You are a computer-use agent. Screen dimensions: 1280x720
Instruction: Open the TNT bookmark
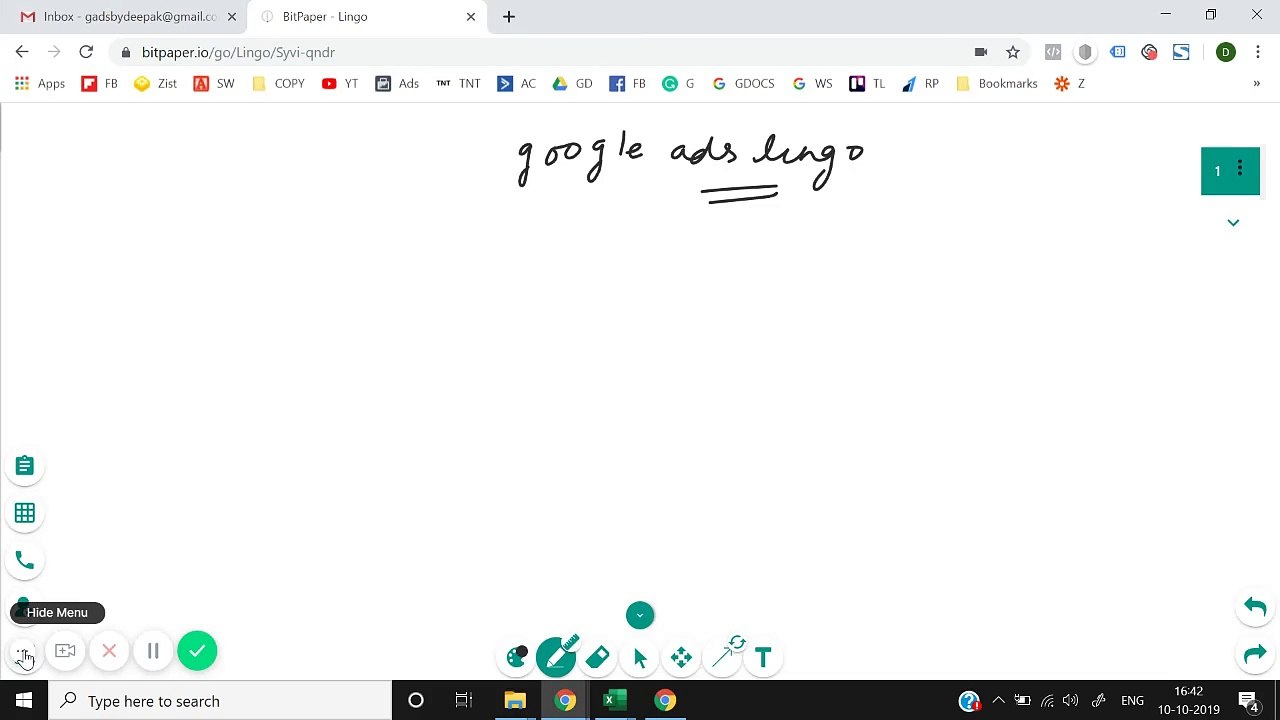(458, 84)
